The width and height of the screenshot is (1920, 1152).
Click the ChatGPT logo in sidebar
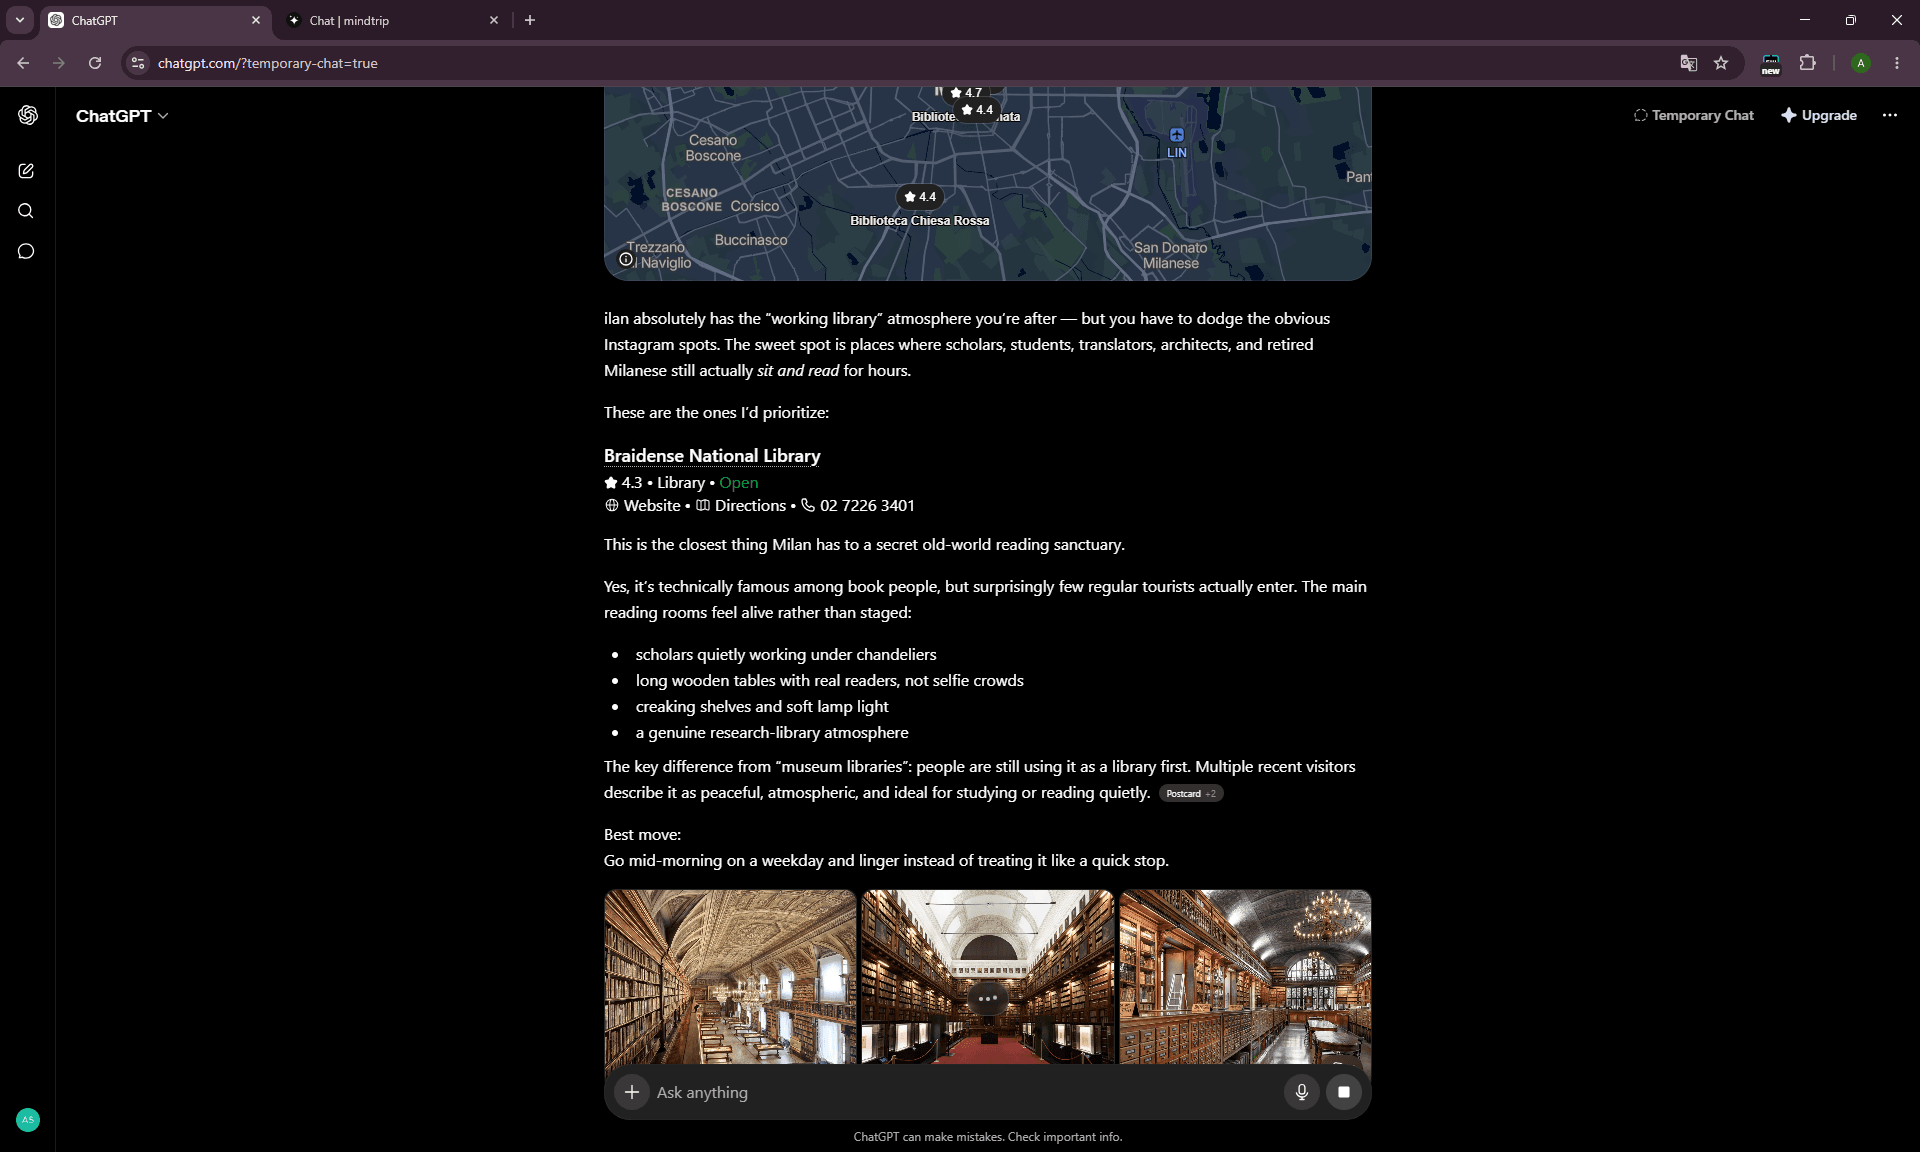point(27,115)
